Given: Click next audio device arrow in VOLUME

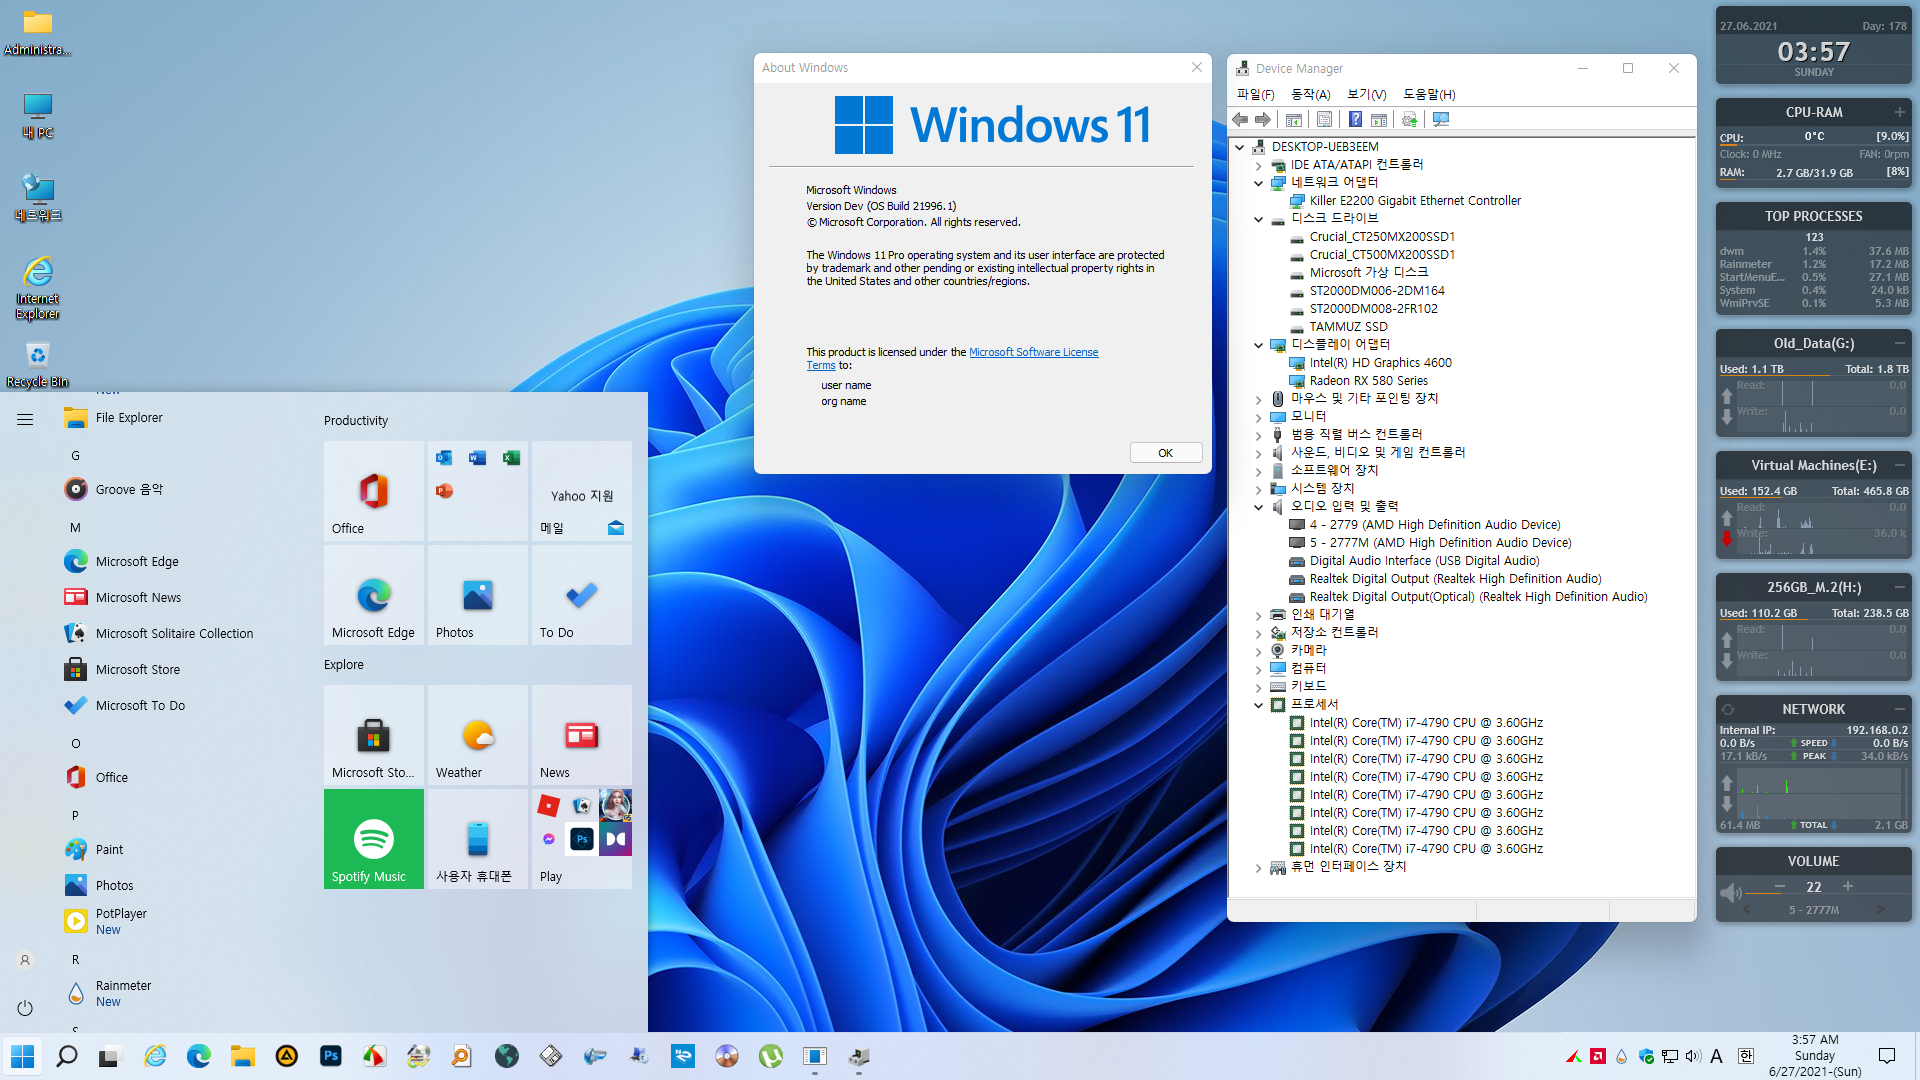Looking at the screenshot, I should click(1881, 910).
